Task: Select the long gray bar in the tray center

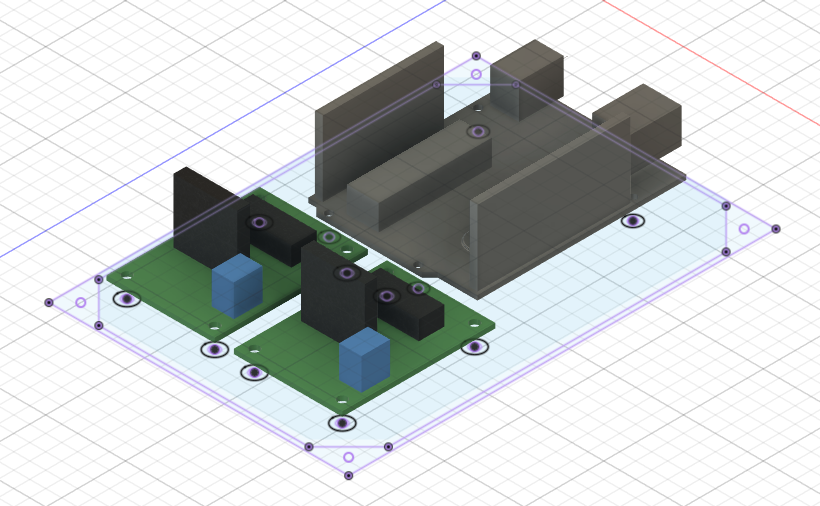Action: (419, 175)
